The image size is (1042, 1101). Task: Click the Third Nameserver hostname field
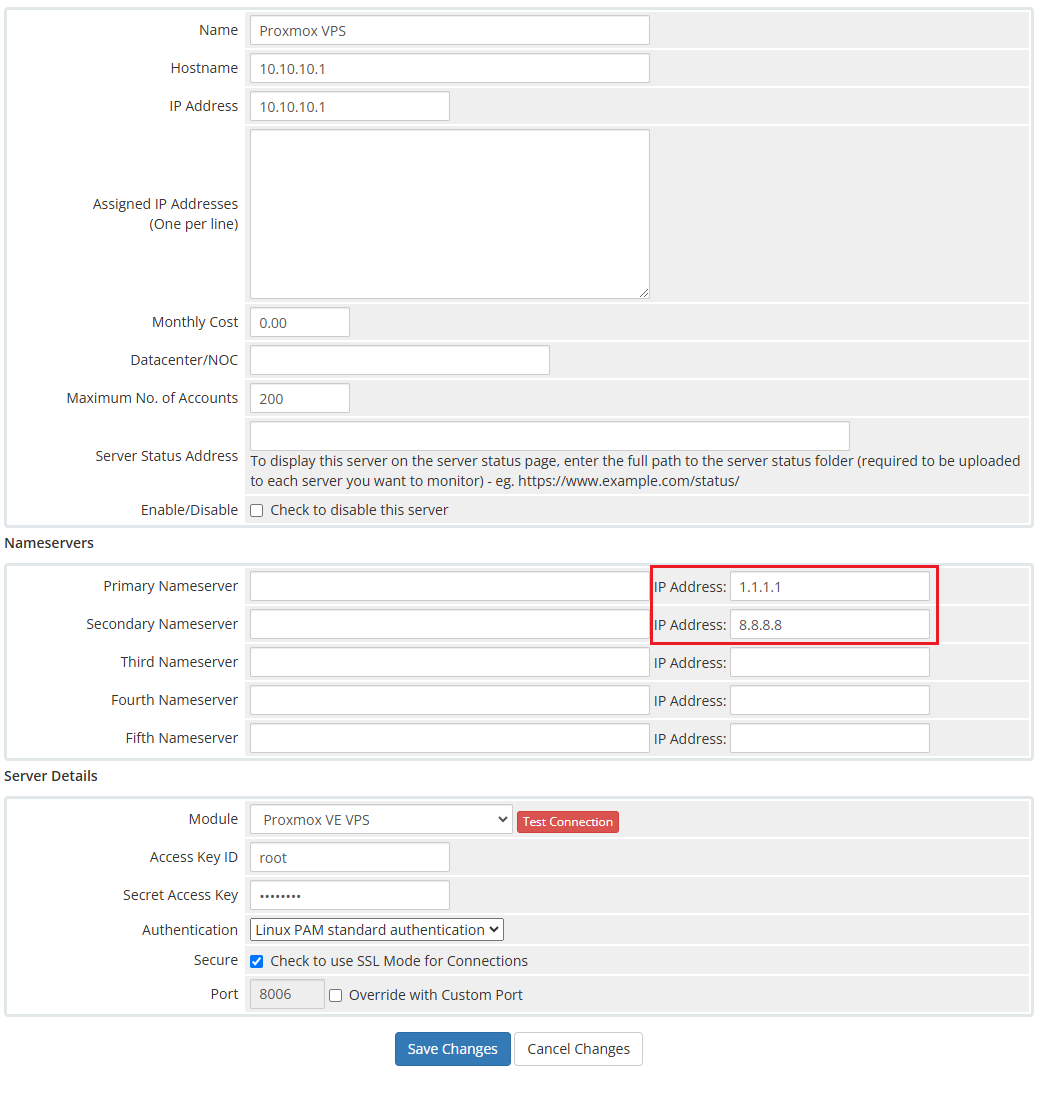coord(449,662)
